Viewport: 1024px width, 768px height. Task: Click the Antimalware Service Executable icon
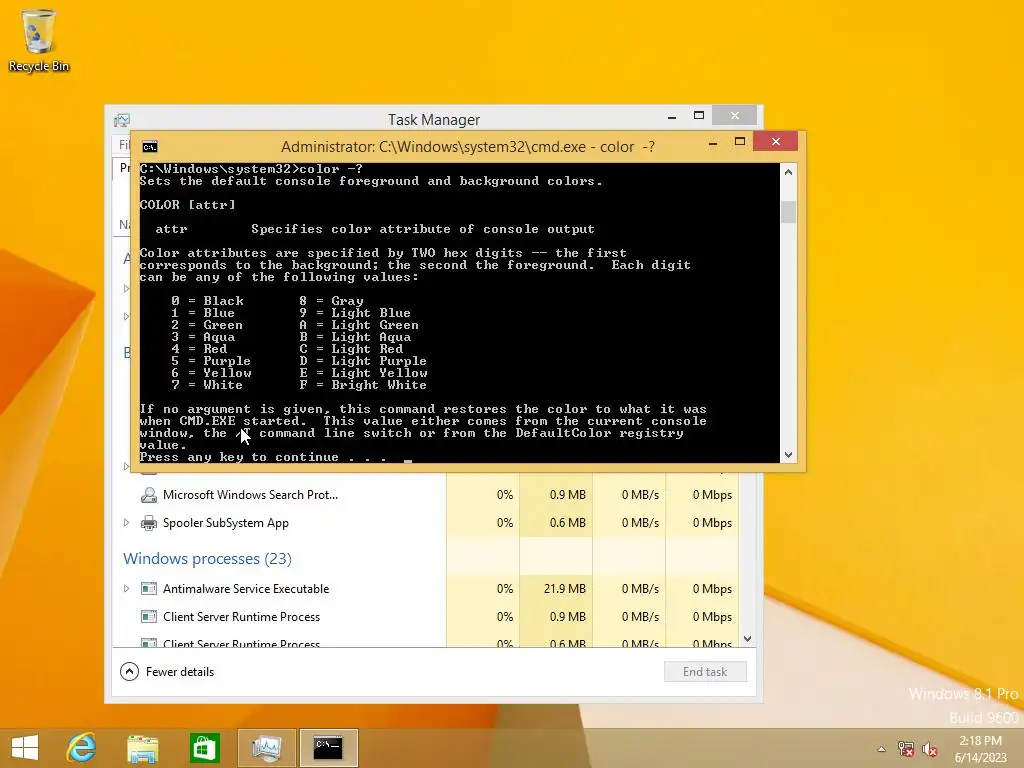point(149,589)
